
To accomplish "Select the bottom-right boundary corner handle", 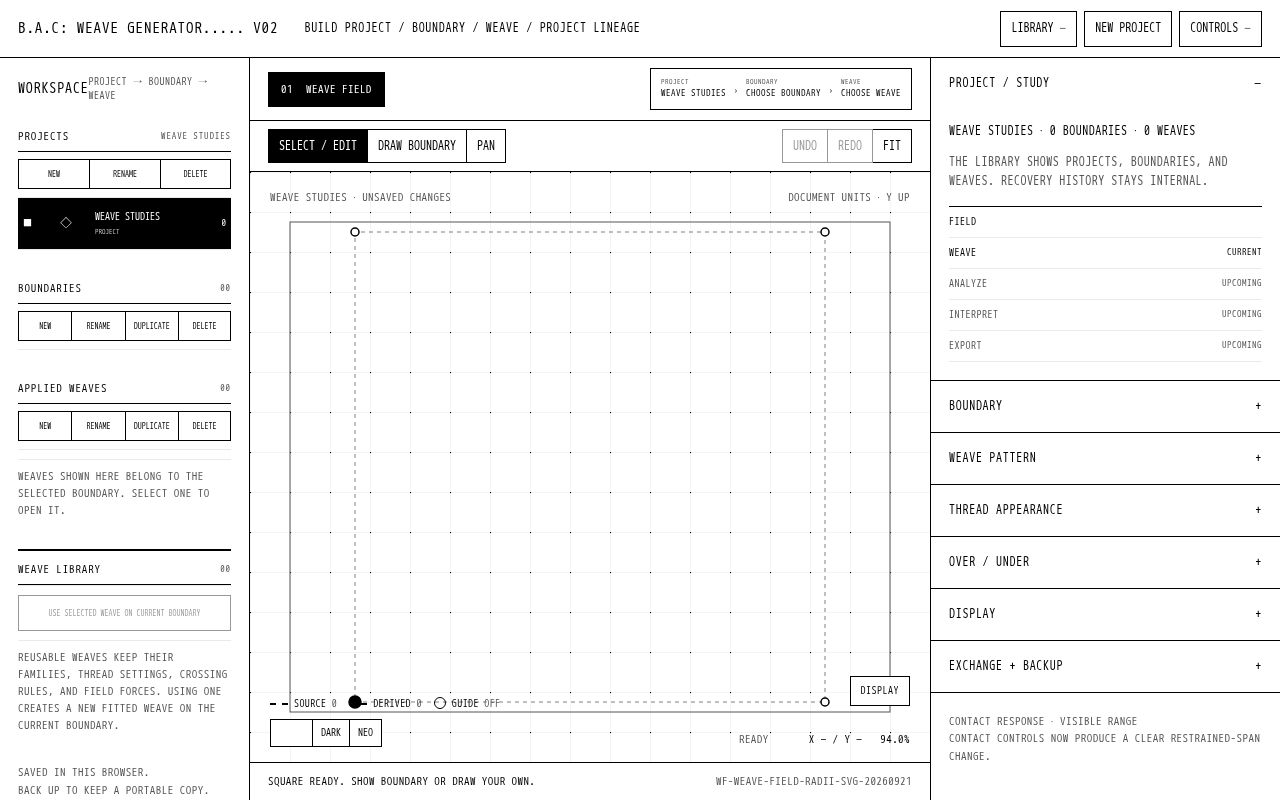I will tap(825, 702).
